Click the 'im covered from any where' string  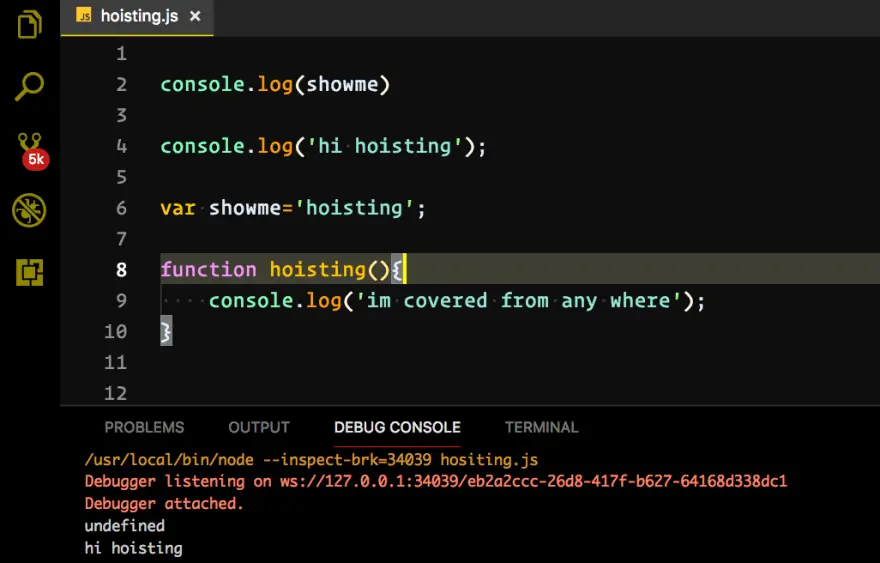(519, 301)
